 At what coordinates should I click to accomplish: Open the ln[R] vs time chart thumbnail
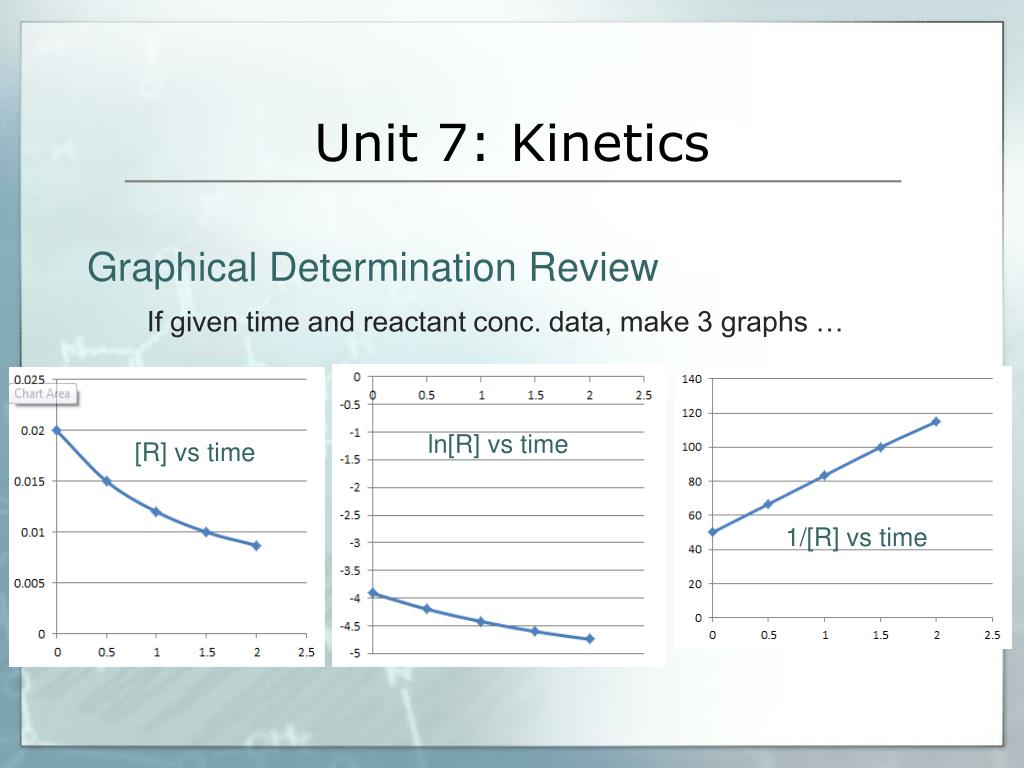tap(499, 515)
